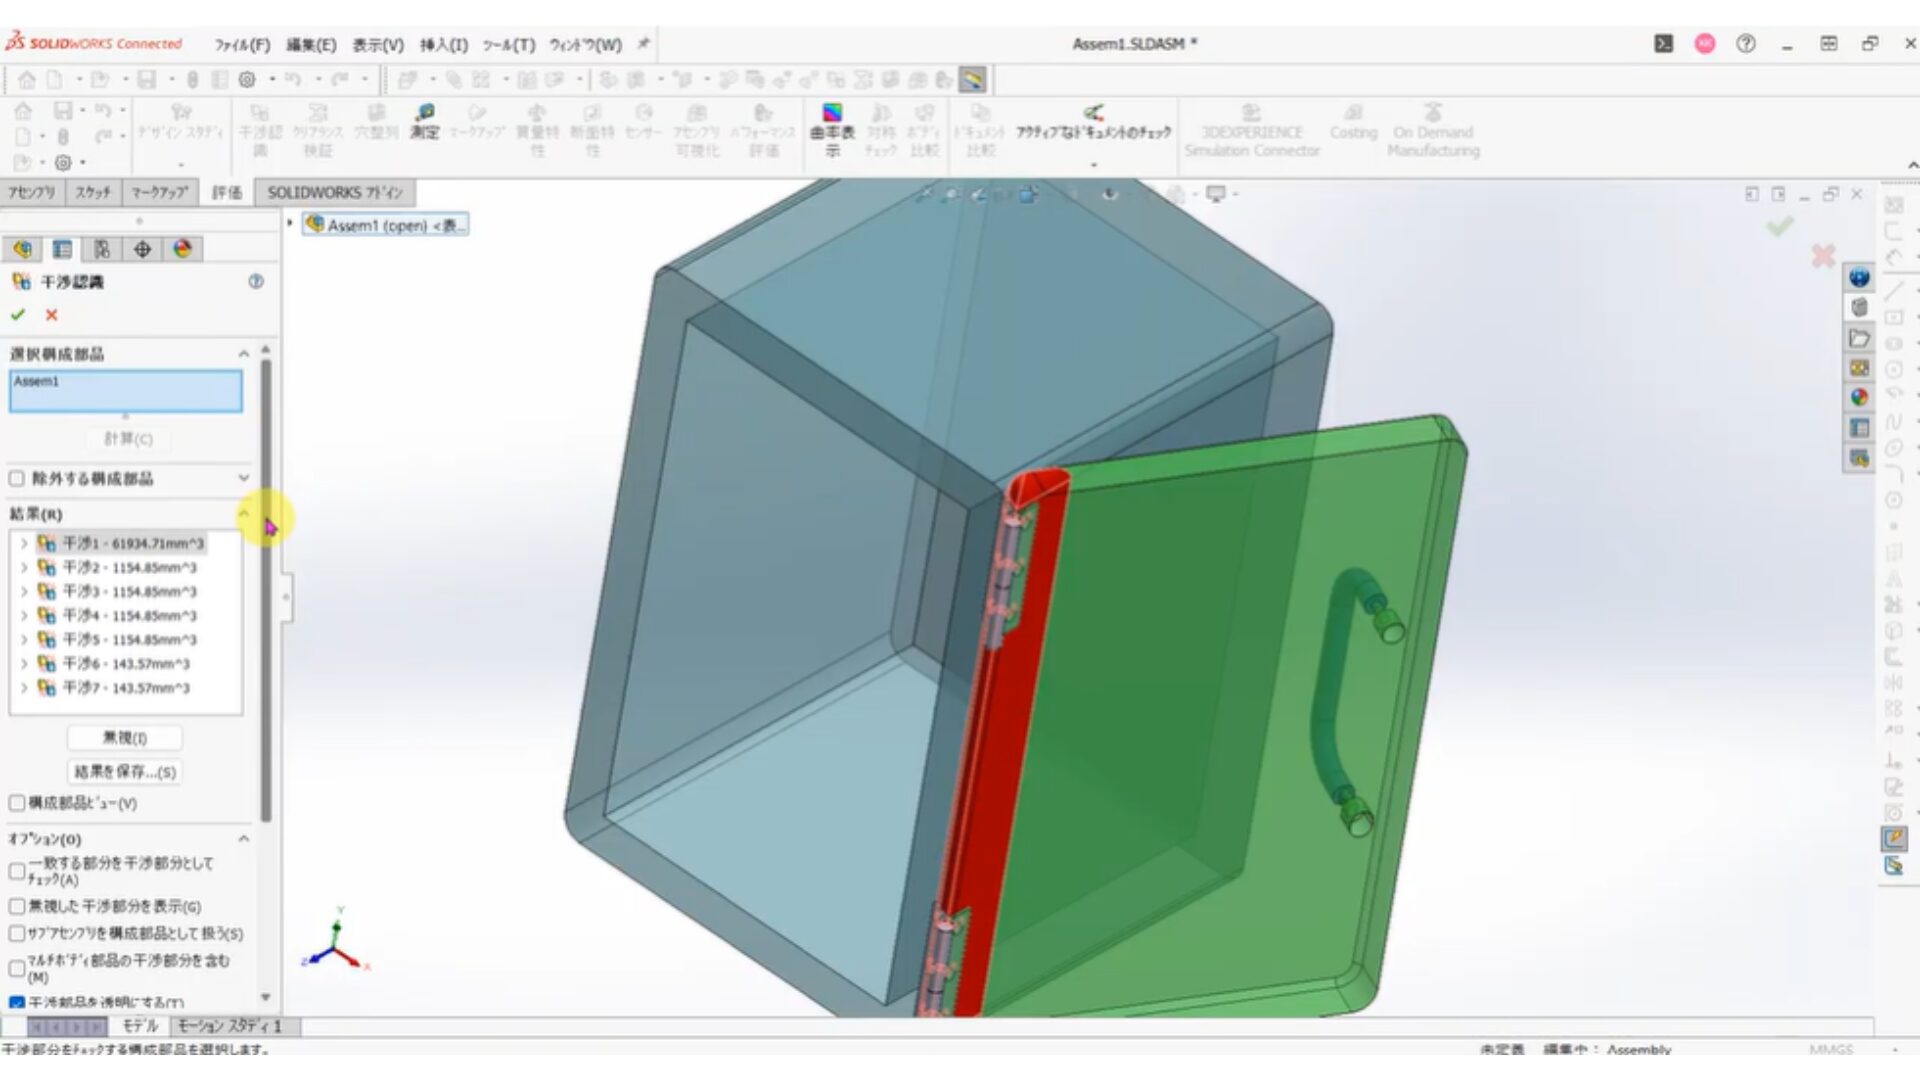1920x1080 pixels.
Task: Expand interference 干渉2 result row
Action: 24,568
